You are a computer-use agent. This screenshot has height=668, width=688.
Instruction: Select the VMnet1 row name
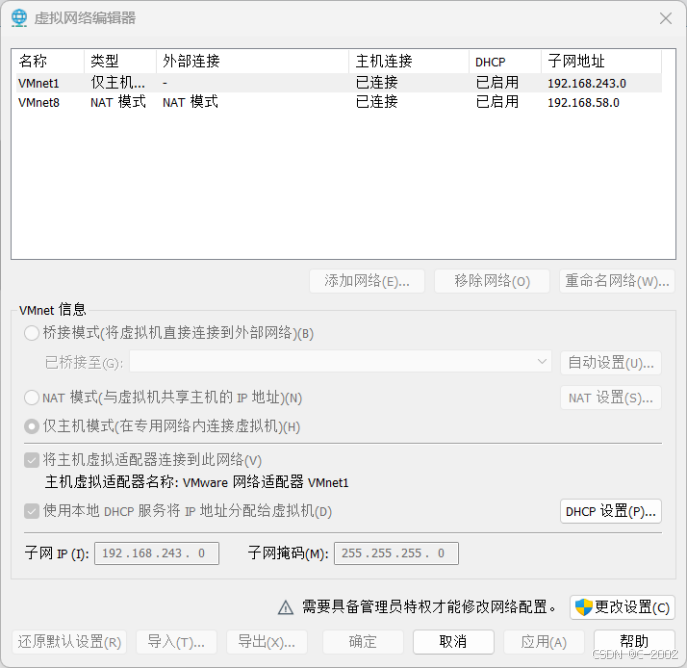tap(39, 83)
